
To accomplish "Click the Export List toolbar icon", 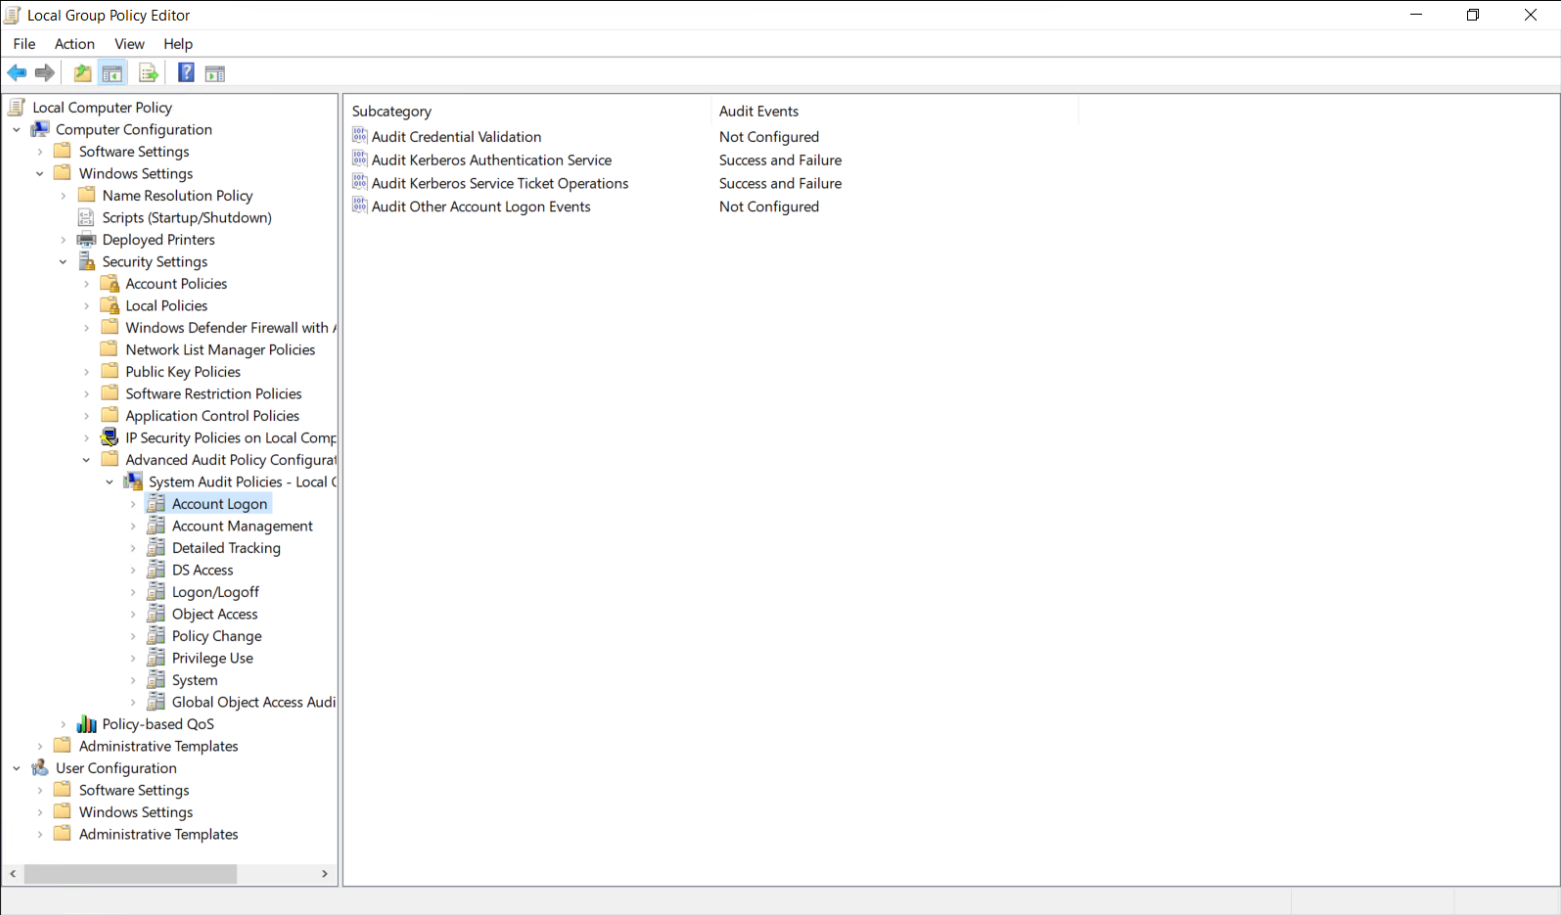I will (x=148, y=73).
